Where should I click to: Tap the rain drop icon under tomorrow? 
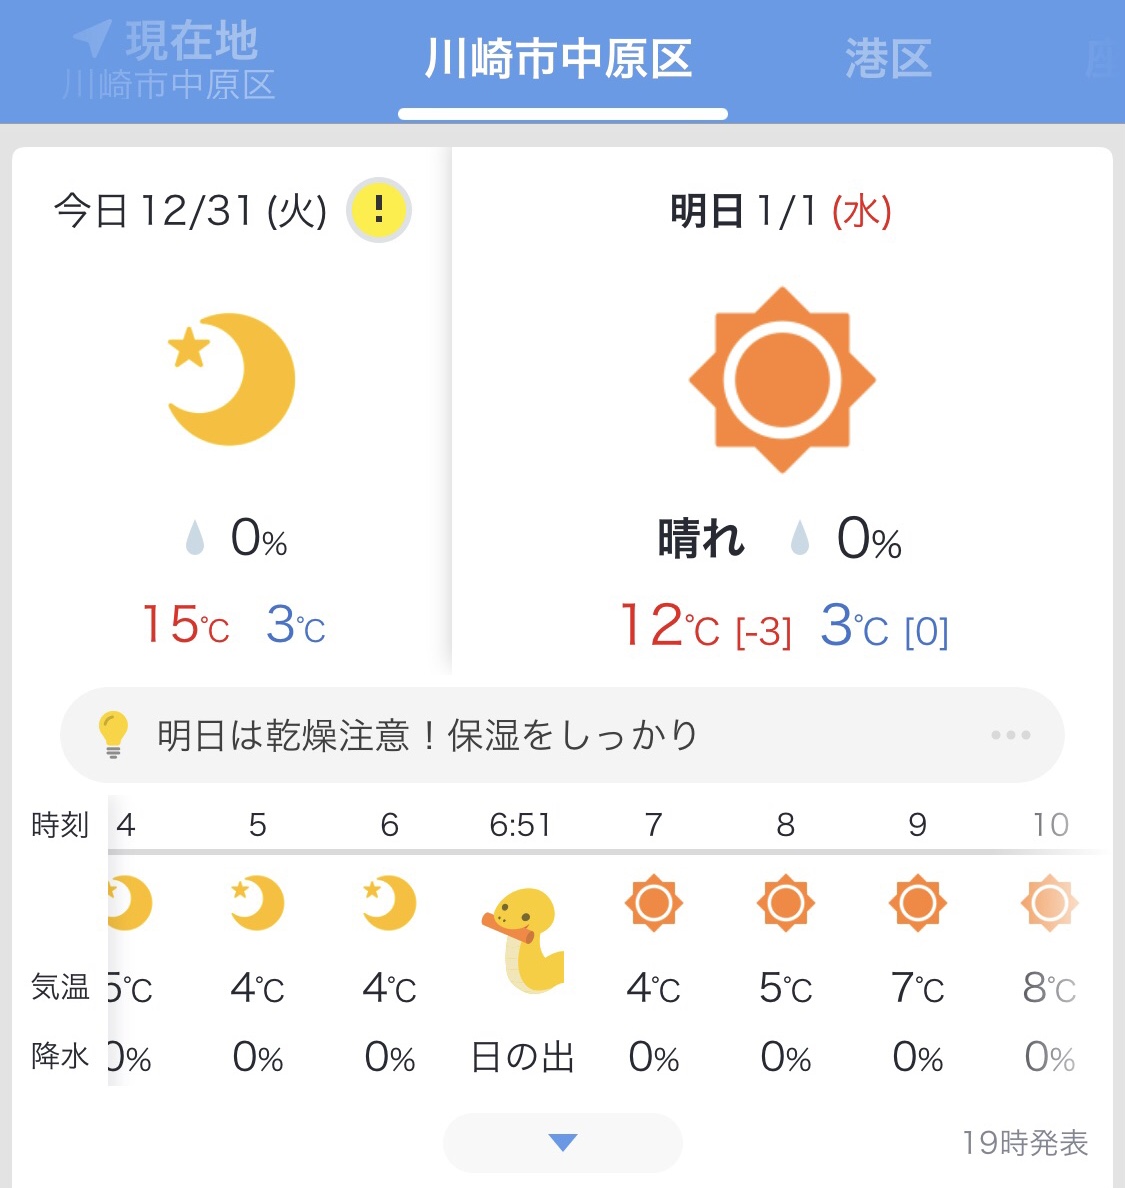tap(800, 538)
